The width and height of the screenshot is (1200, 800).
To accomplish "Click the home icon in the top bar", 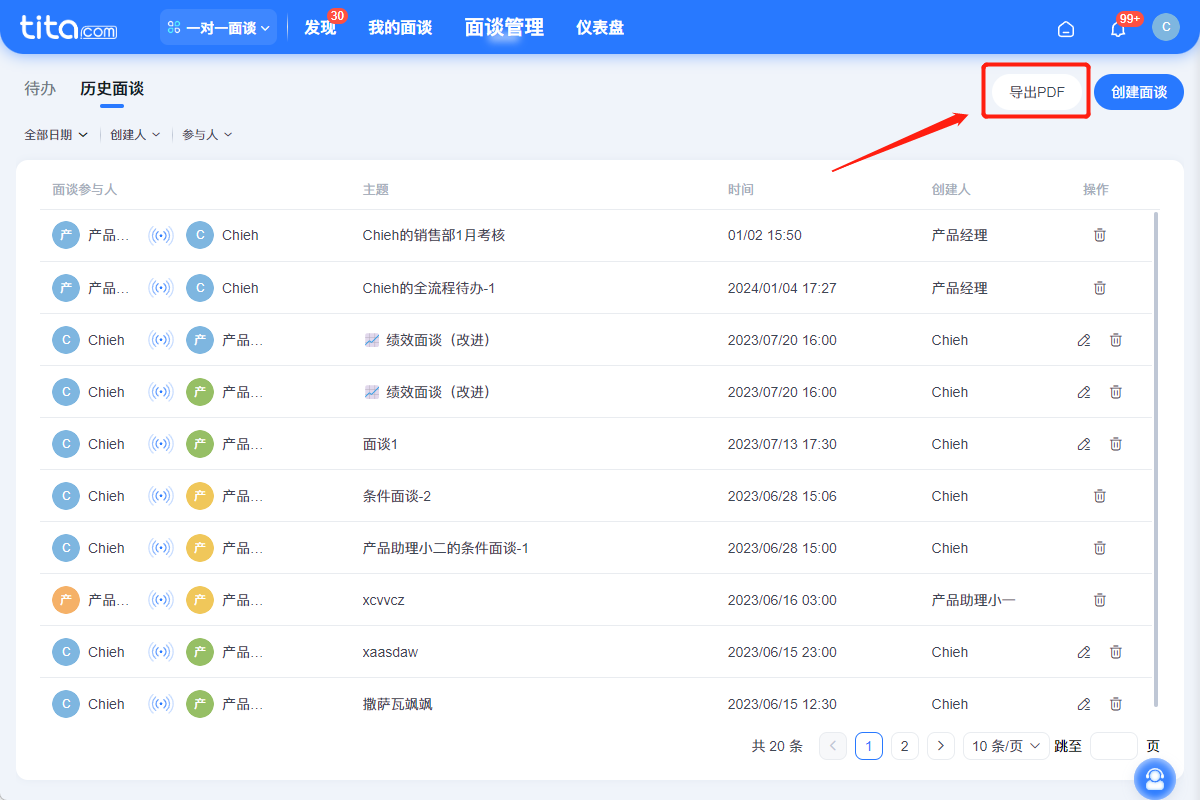I will 1065,29.
